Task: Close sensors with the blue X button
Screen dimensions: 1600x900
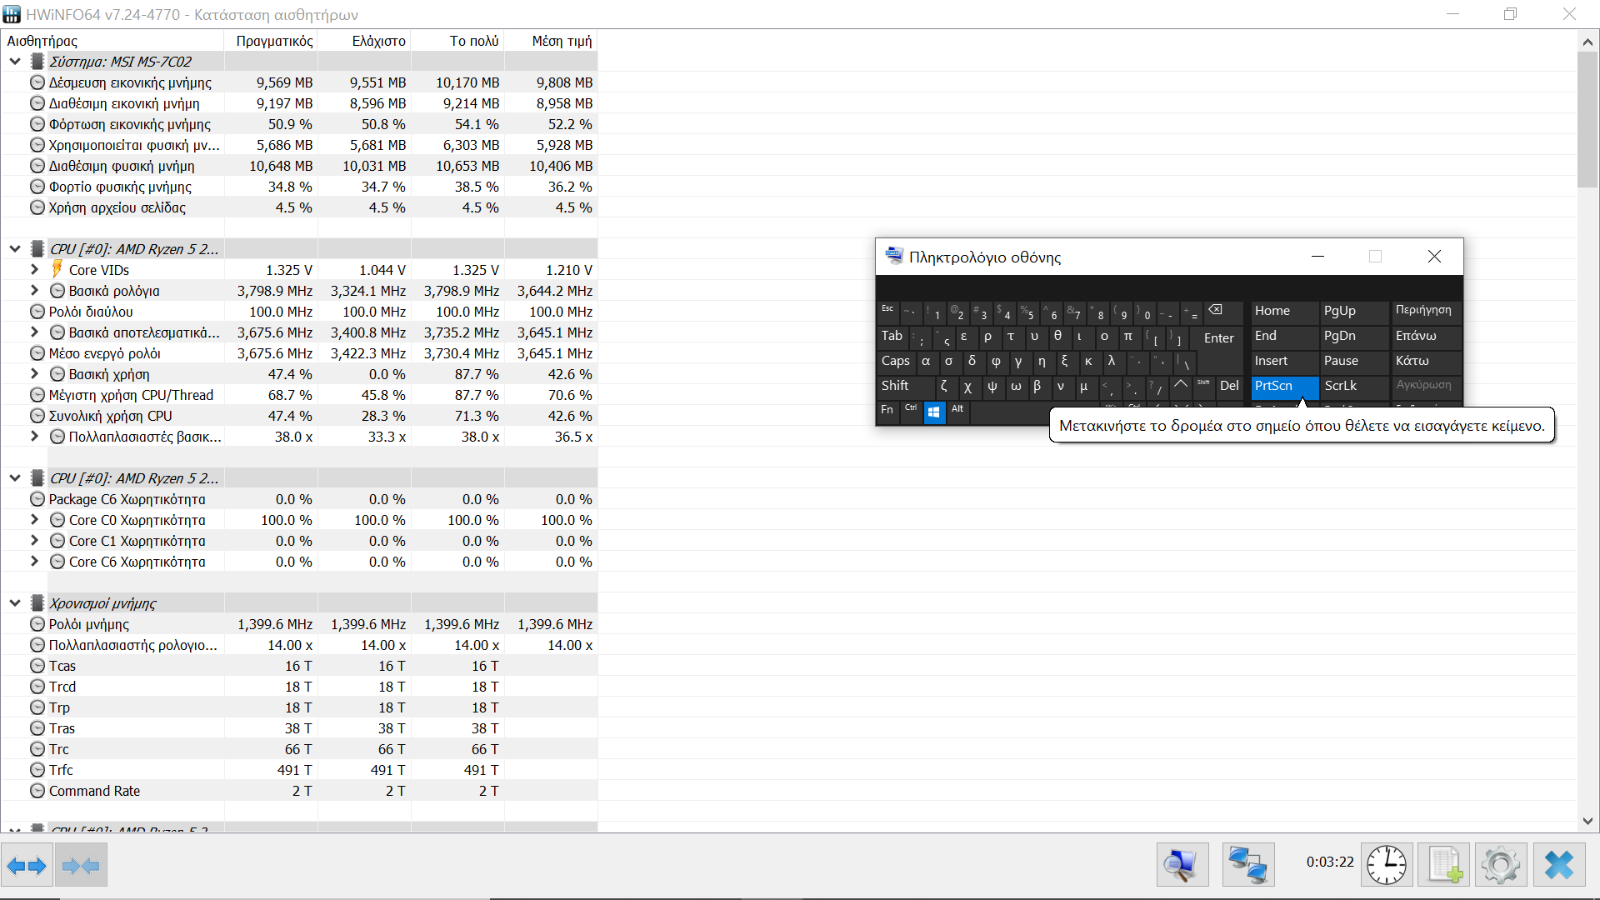Action: pyautogui.click(x=1559, y=865)
